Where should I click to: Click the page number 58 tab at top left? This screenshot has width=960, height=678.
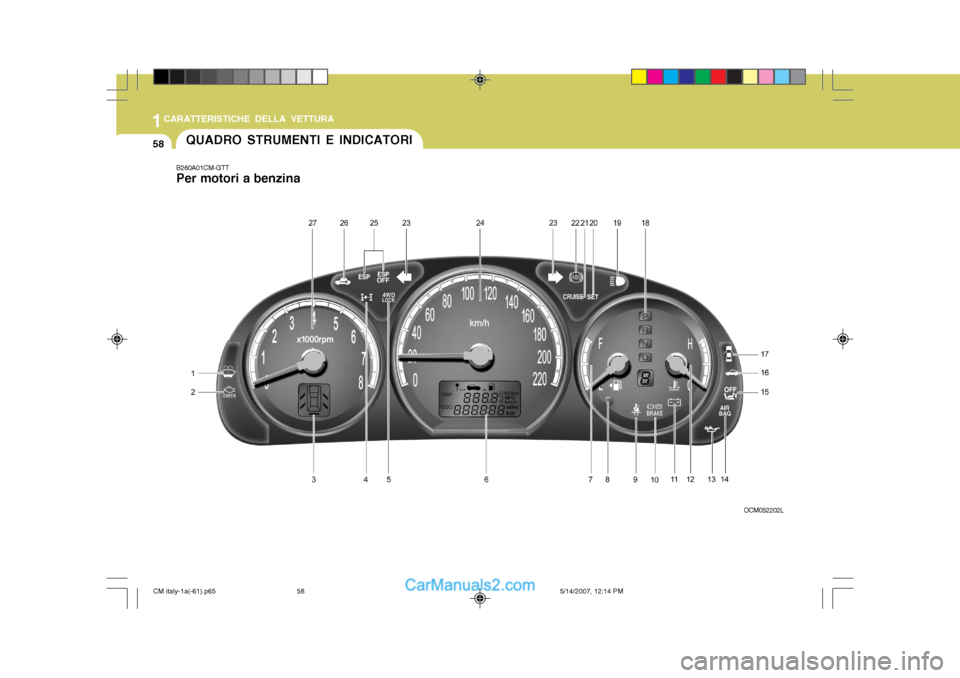tap(159, 144)
